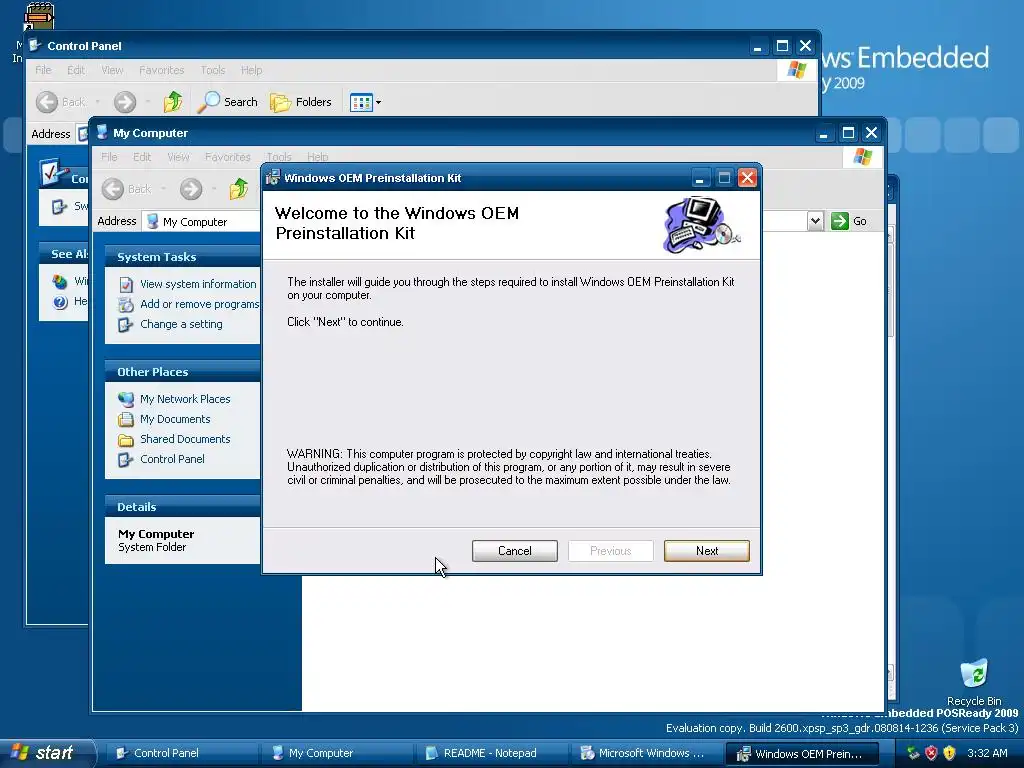Click the Up folder icon in My Computer
The width and height of the screenshot is (1024, 768).
(x=239, y=189)
